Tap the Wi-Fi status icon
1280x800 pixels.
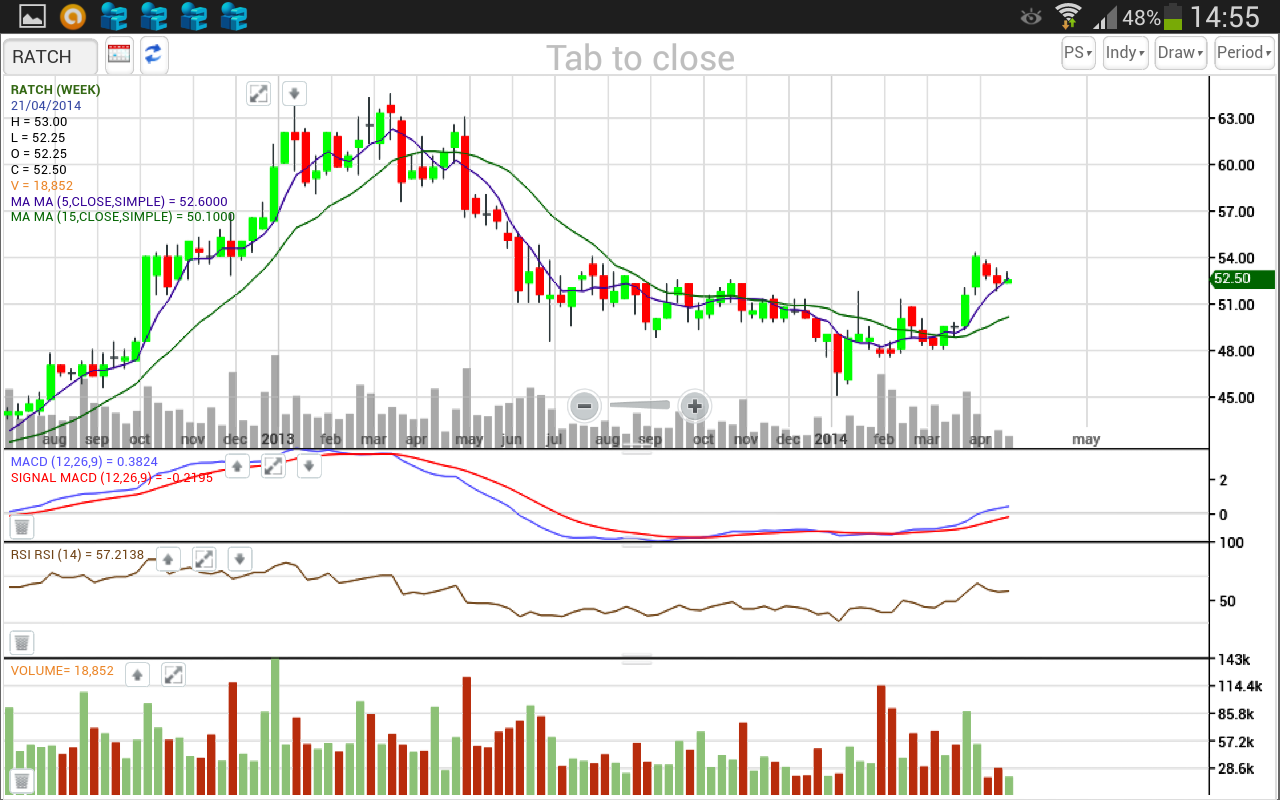(1069, 16)
